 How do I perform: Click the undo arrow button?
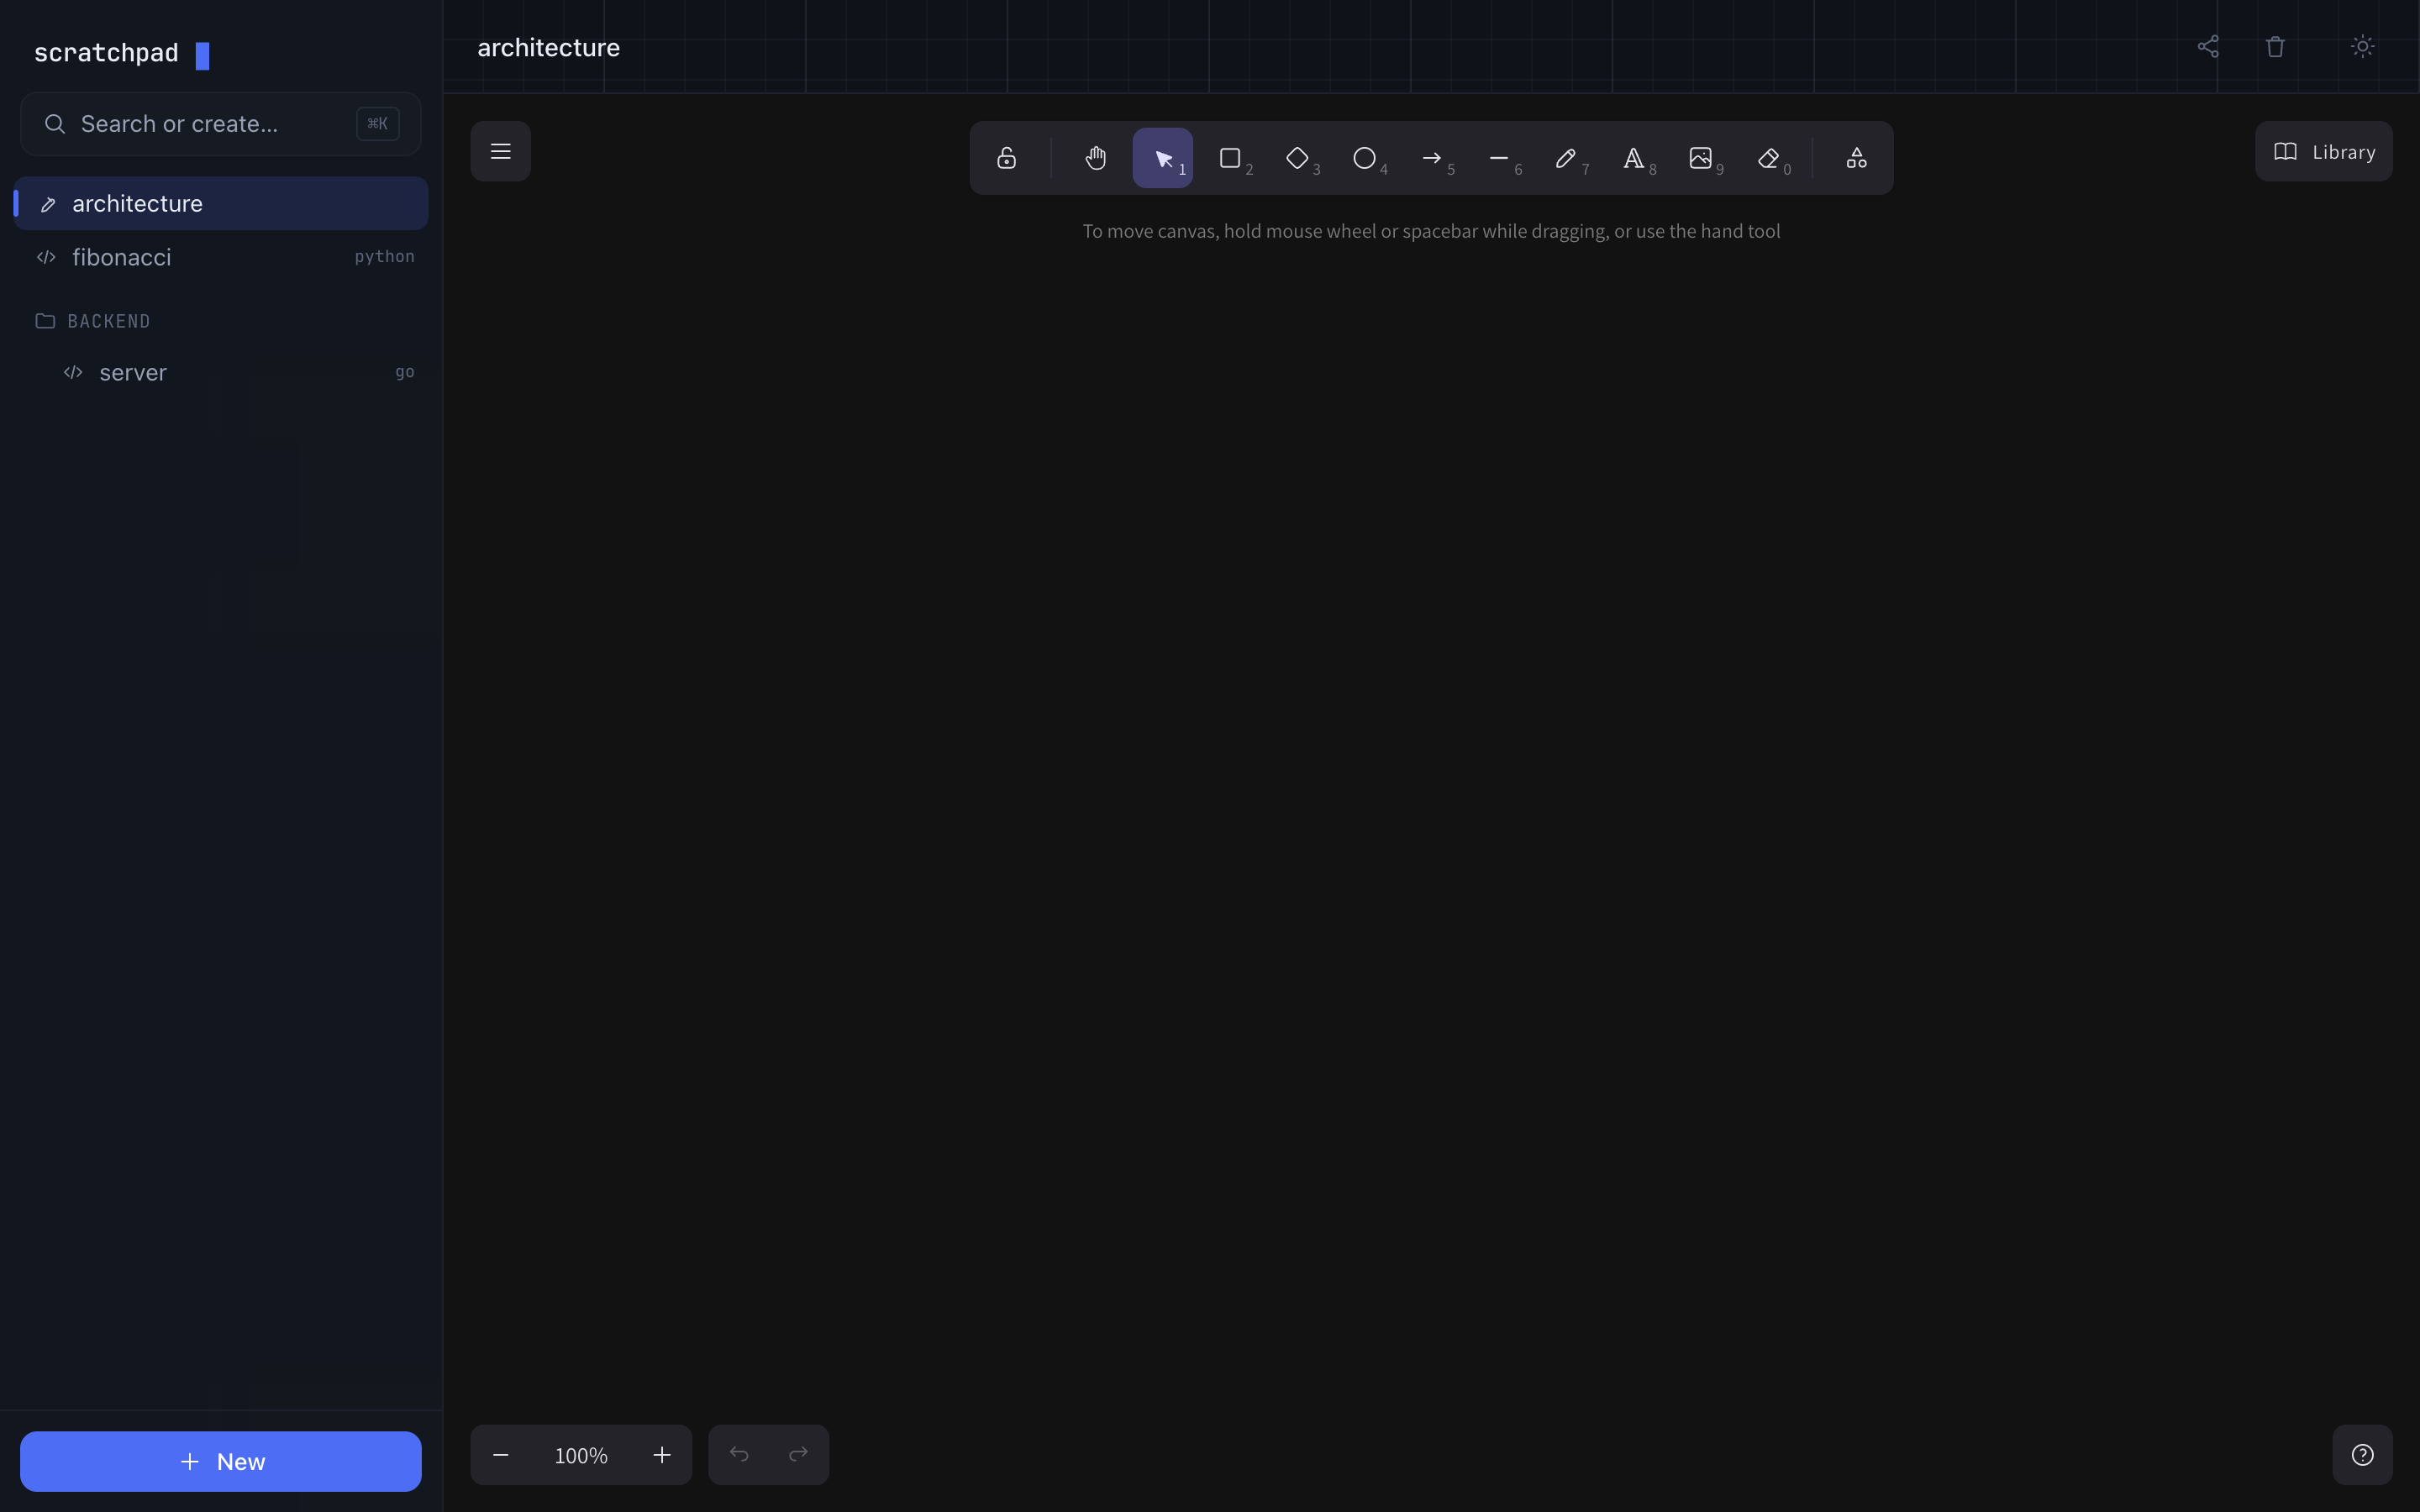[738, 1455]
